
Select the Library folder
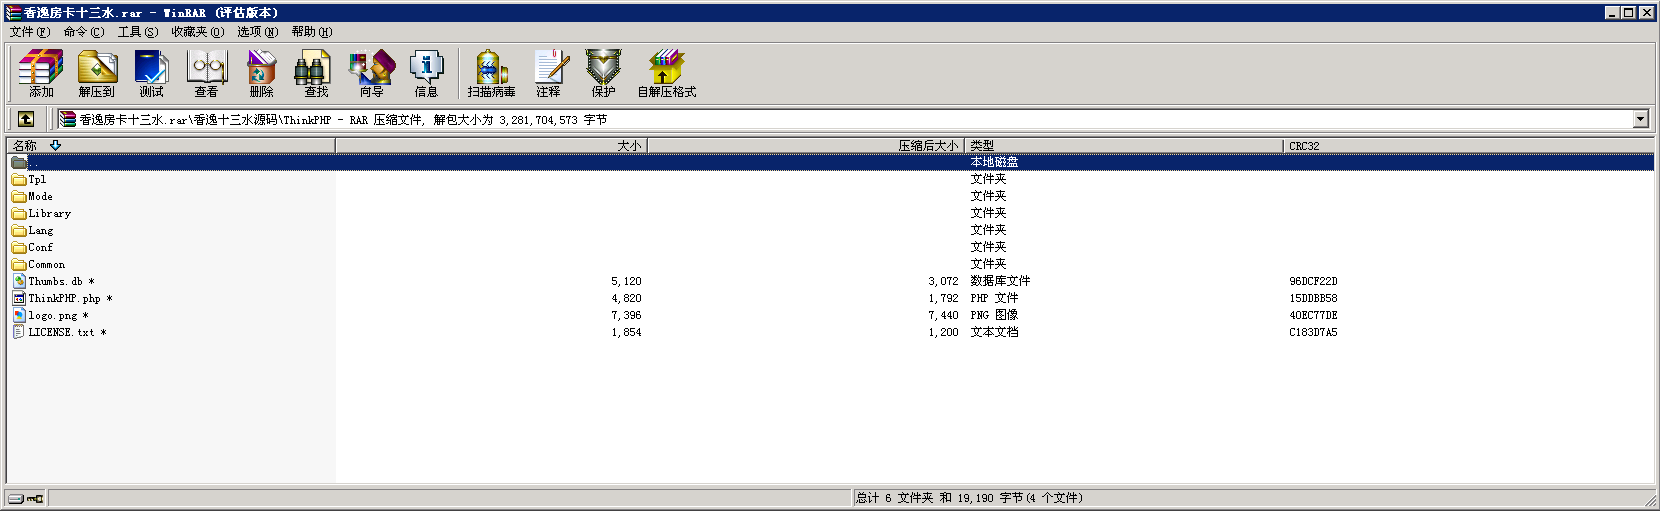click(x=49, y=214)
